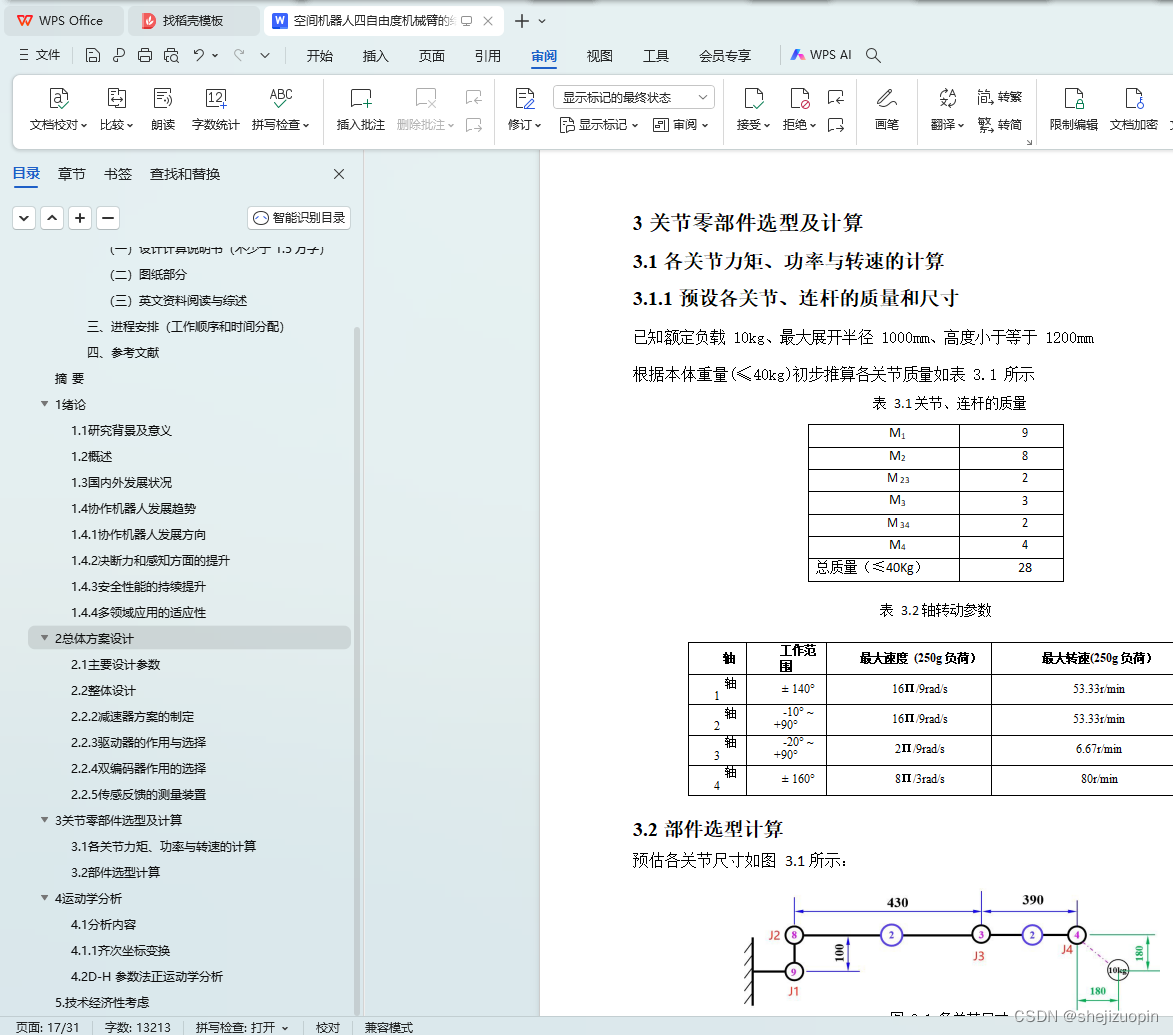The height and width of the screenshot is (1035, 1173).
Task: Open the 页面 ribbon tab
Action: tap(432, 55)
